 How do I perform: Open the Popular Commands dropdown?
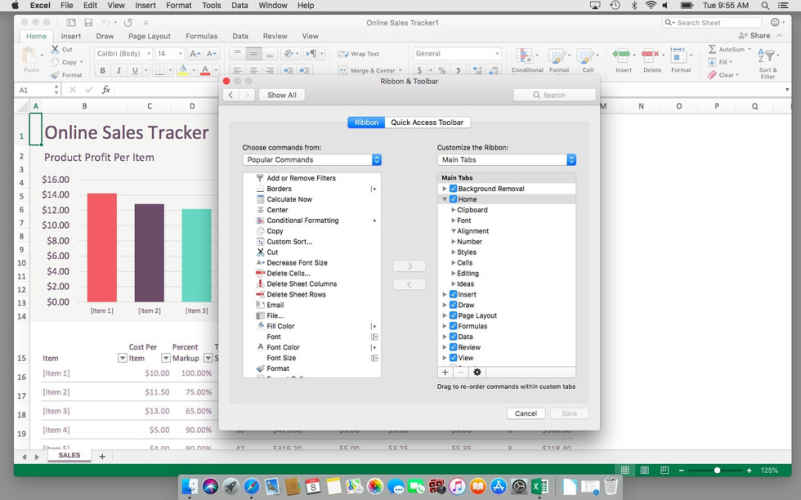(x=312, y=160)
